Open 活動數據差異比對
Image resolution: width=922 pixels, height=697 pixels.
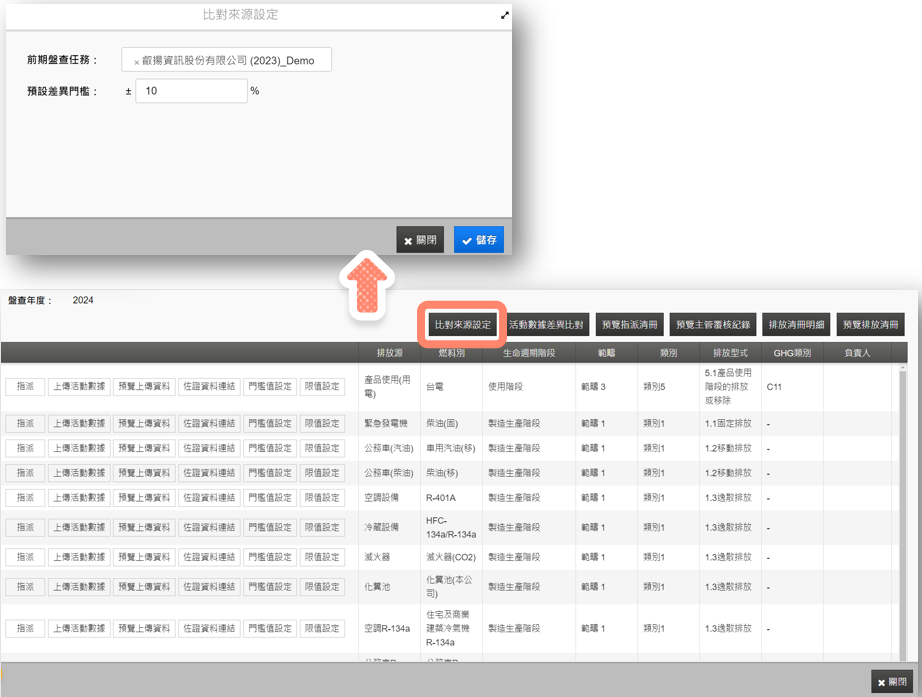click(546, 325)
